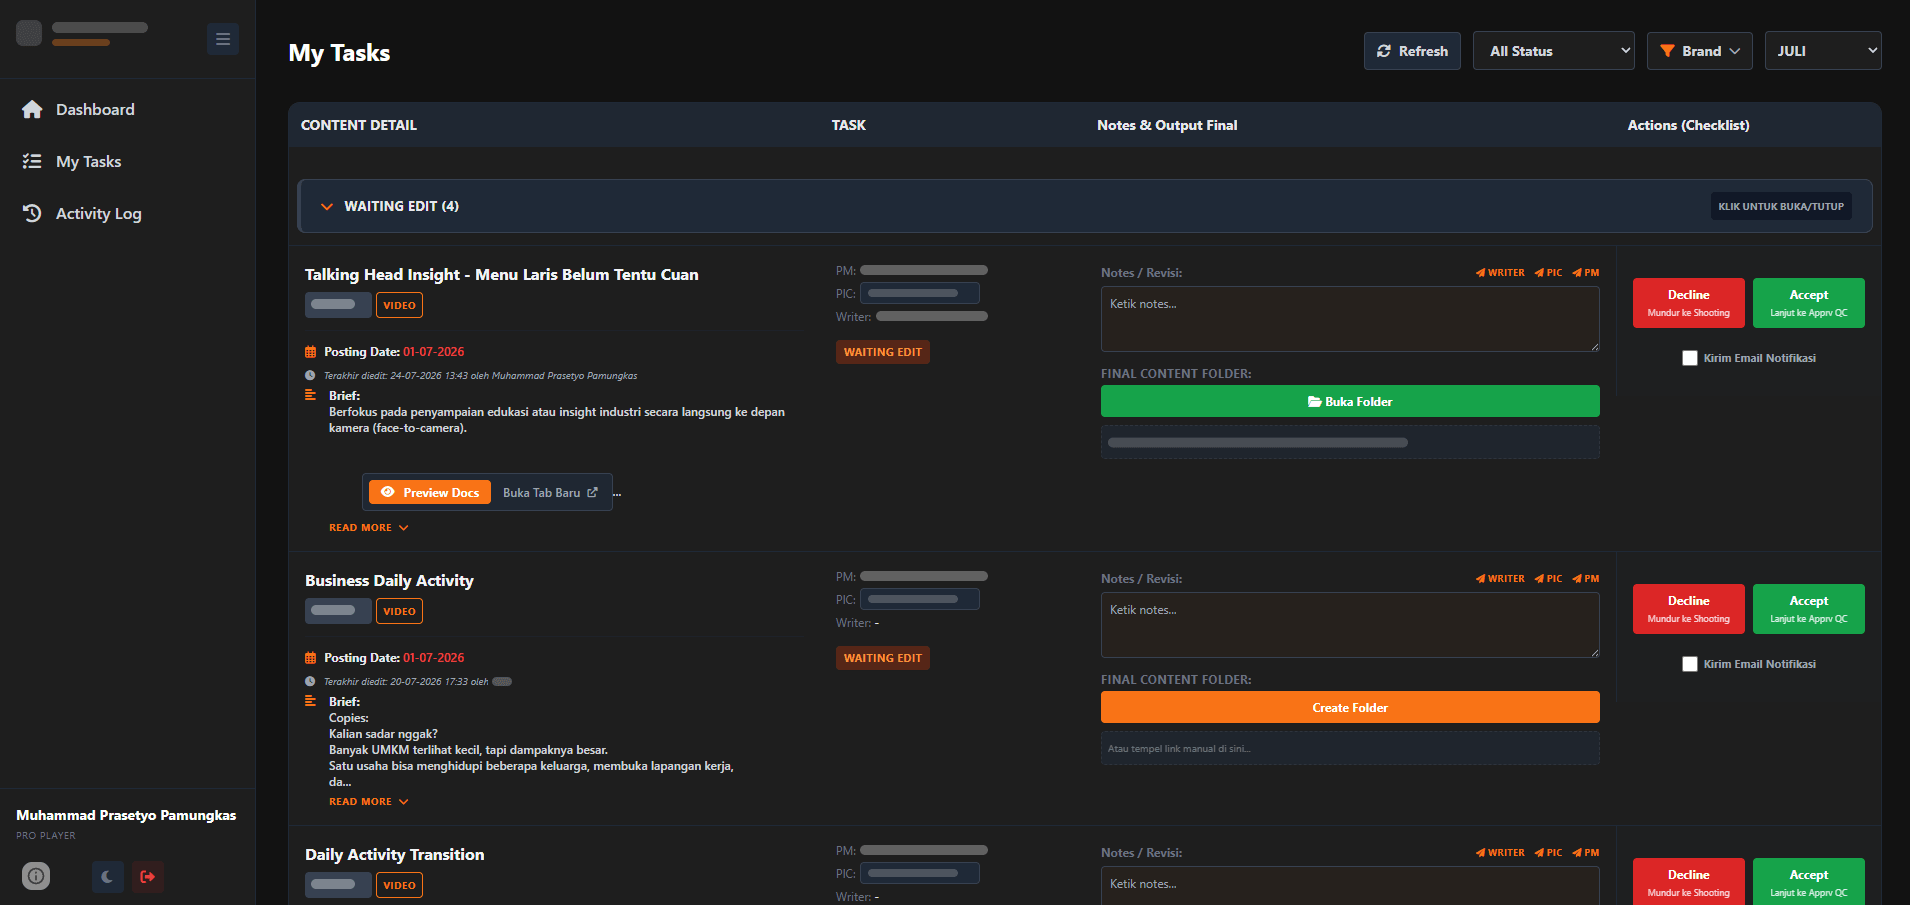Click Buka Folder for Talking Head Insight
Screen dimensions: 1910x905
(1350, 401)
